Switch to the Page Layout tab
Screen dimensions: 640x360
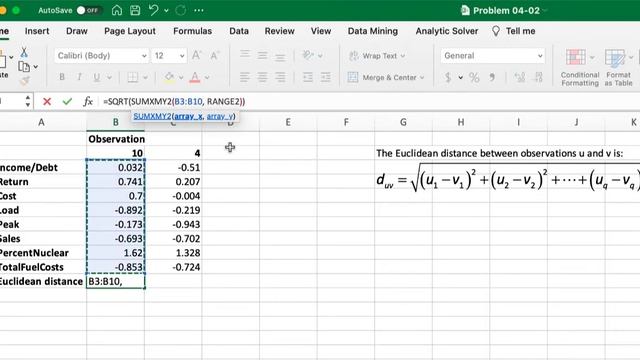pos(130,31)
